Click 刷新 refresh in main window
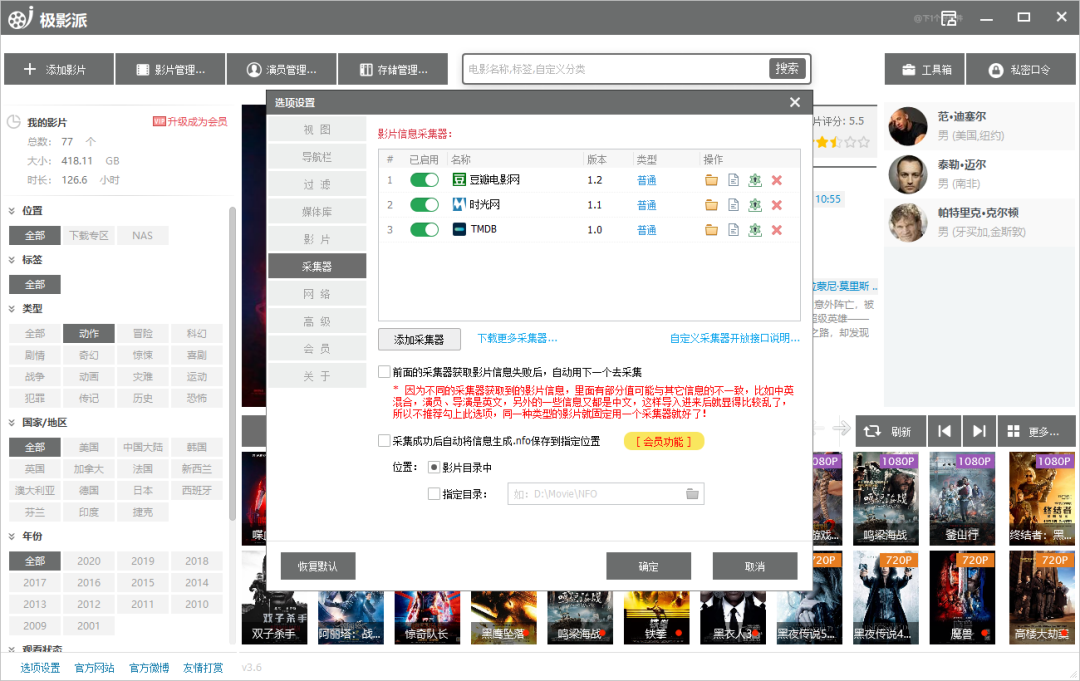Viewport: 1080px width, 681px height. 891,431
